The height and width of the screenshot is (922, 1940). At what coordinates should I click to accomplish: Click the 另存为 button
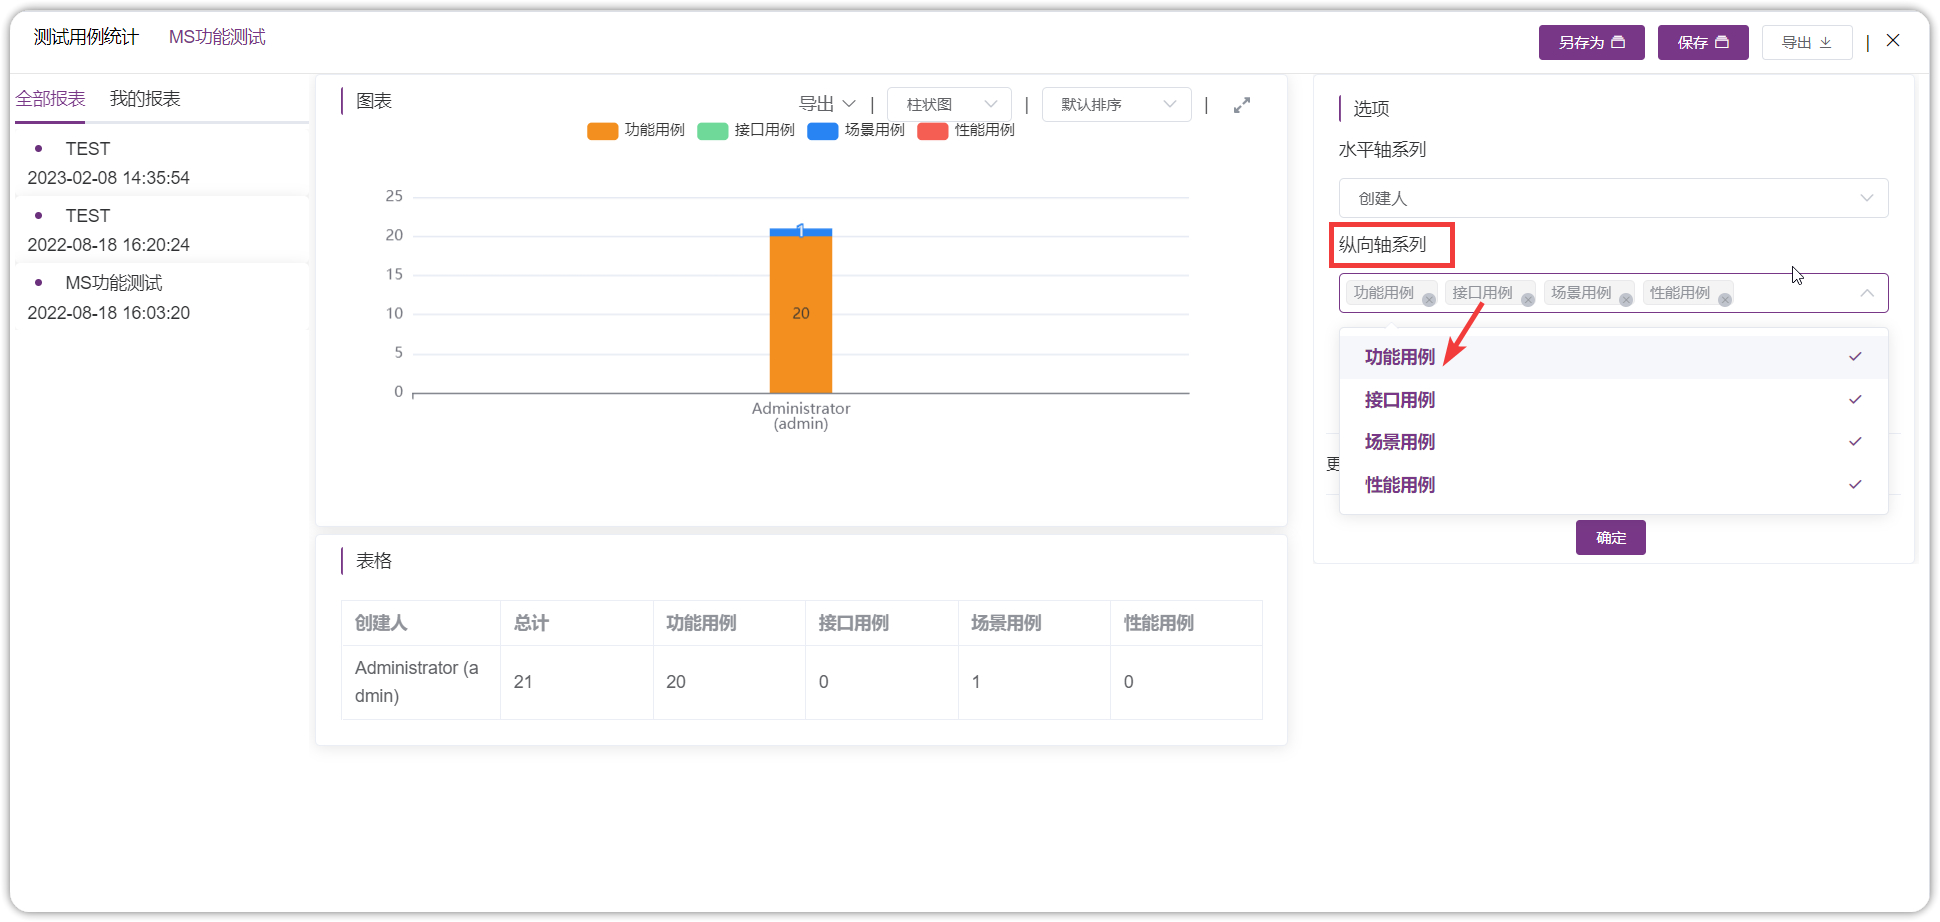tap(1591, 42)
